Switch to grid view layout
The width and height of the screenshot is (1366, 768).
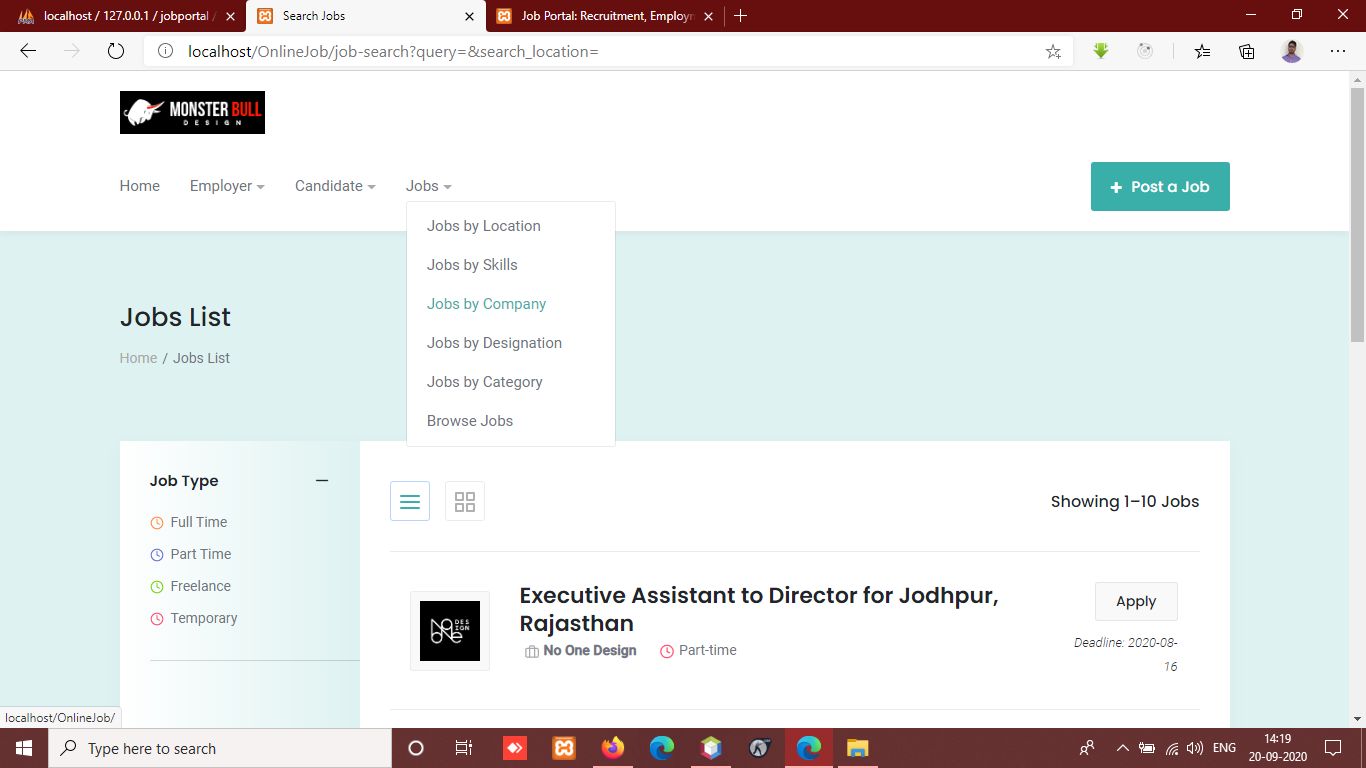click(x=465, y=501)
